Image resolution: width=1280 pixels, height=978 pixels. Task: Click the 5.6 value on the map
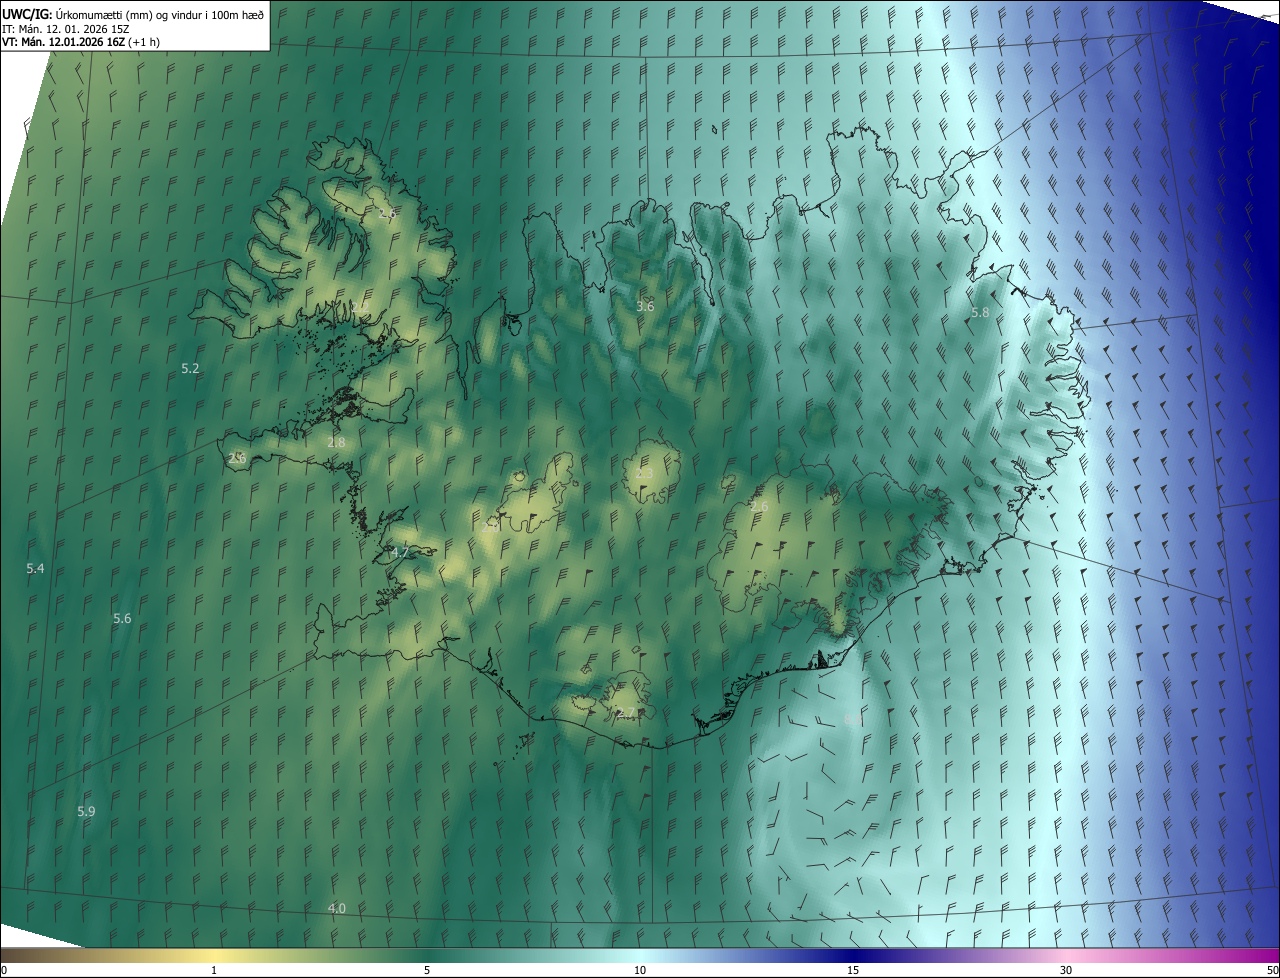tap(122, 619)
